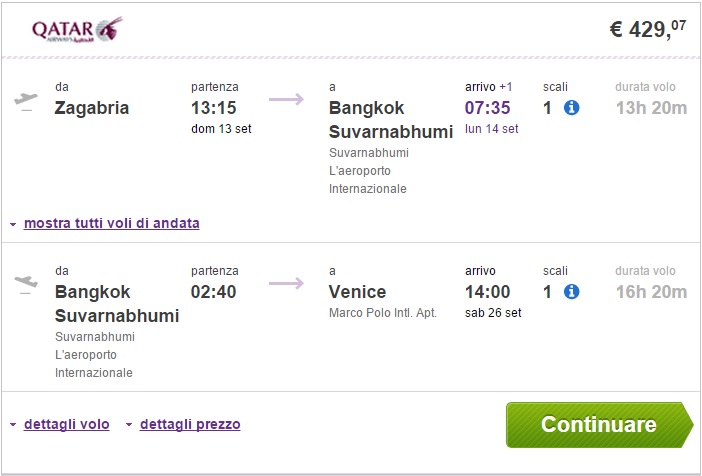Click the 13:15 outbound departure time
The image size is (702, 476).
tap(215, 108)
